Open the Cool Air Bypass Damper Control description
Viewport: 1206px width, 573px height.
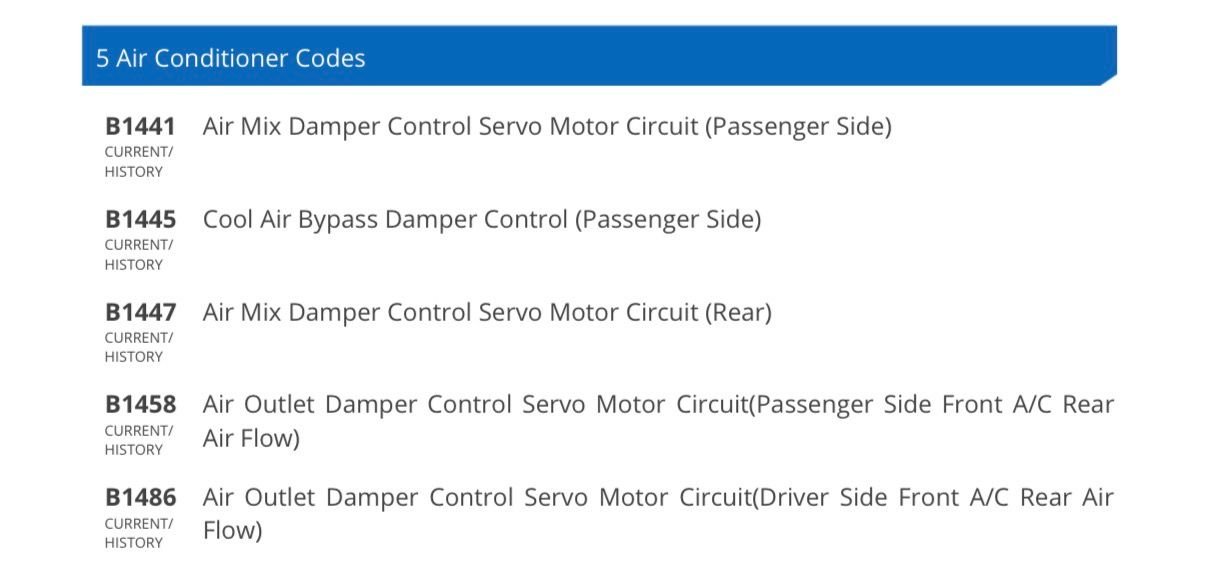(482, 219)
